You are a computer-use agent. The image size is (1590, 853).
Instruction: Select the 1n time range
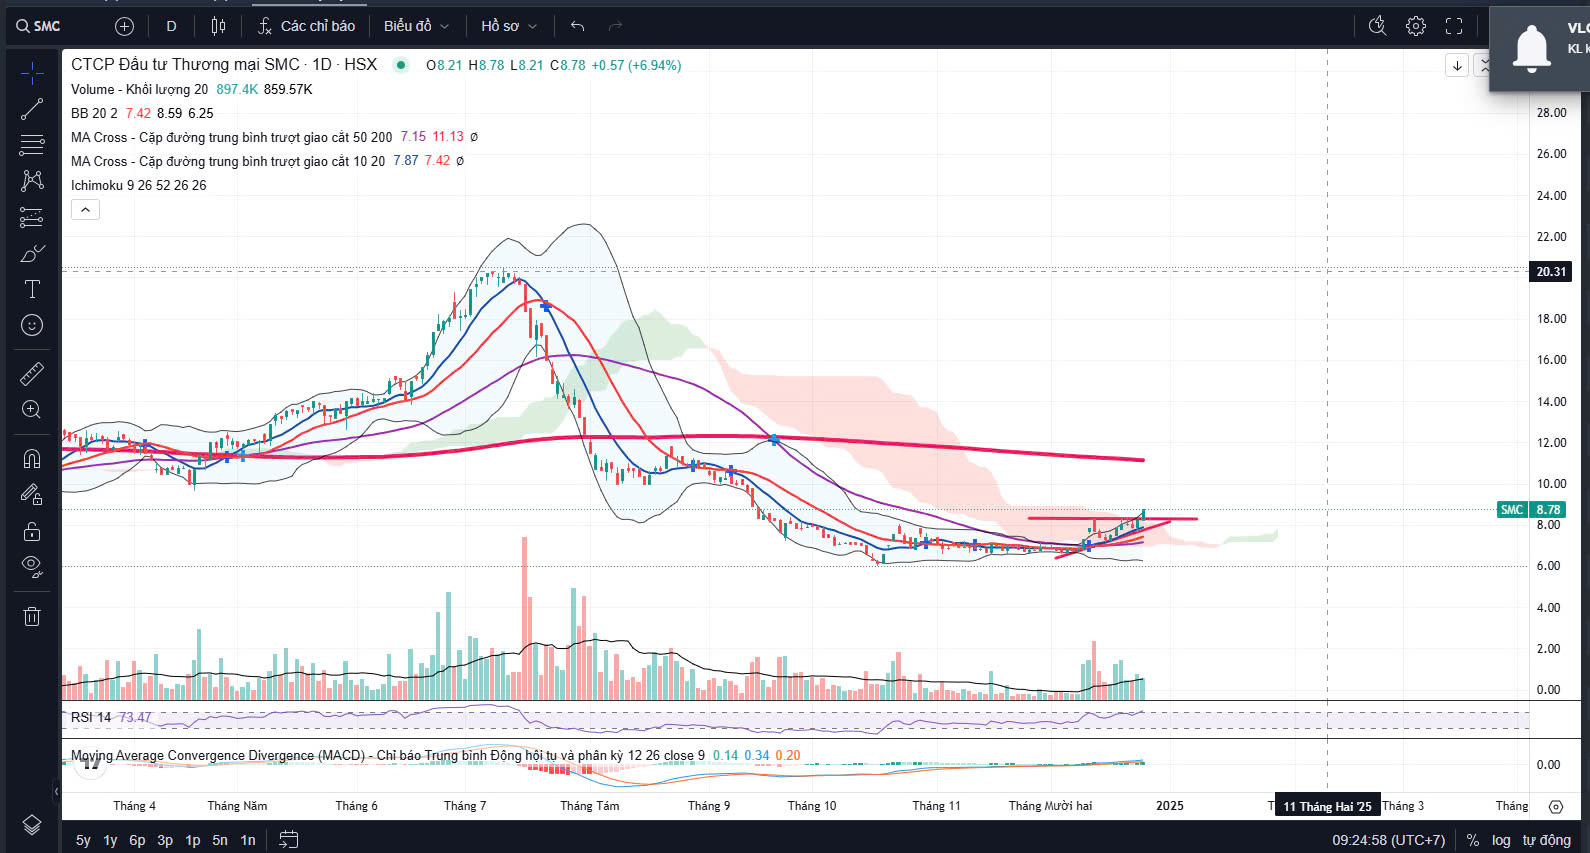pos(248,840)
